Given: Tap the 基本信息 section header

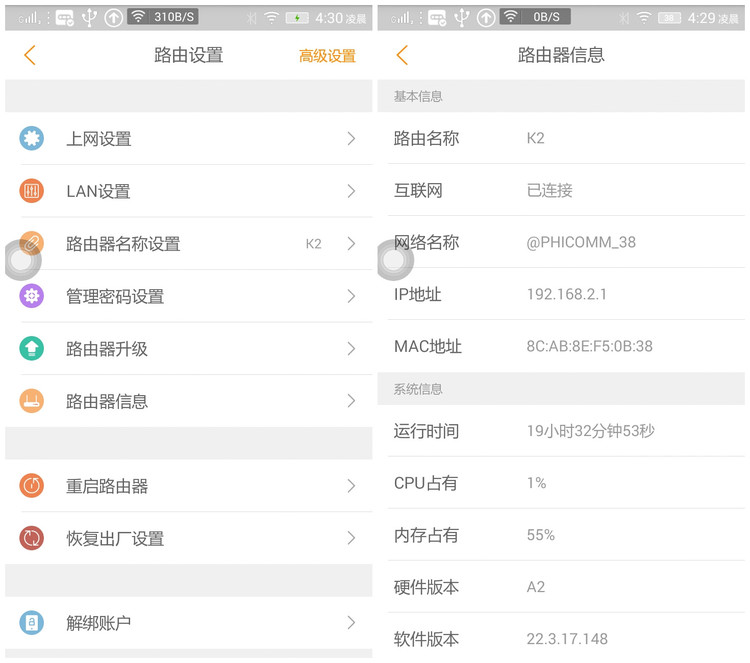Looking at the screenshot, I should click(418, 97).
